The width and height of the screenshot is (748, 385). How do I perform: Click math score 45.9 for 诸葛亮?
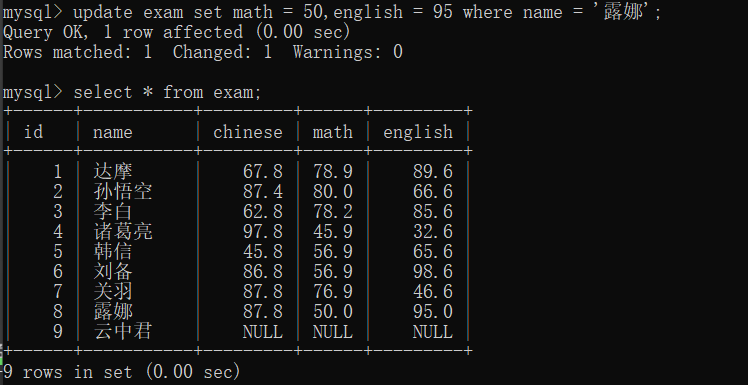click(333, 232)
